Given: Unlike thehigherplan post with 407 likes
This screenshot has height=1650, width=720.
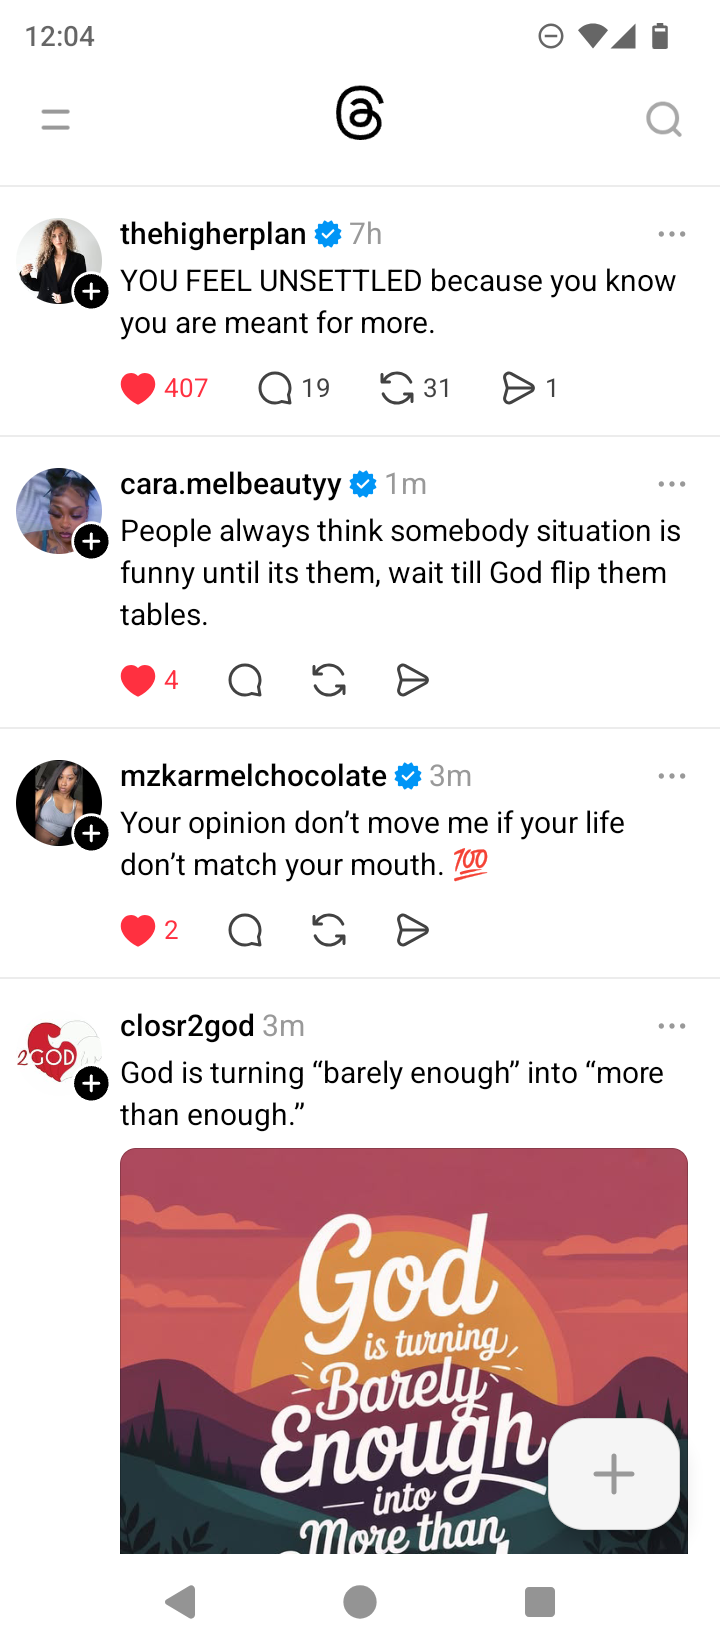Looking at the screenshot, I should [138, 388].
